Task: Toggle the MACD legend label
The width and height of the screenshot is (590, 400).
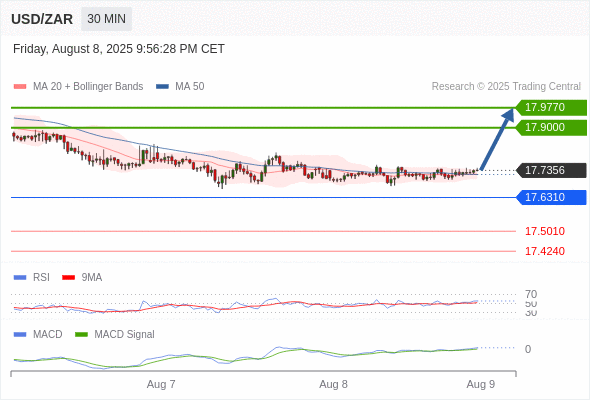Action: [48, 334]
